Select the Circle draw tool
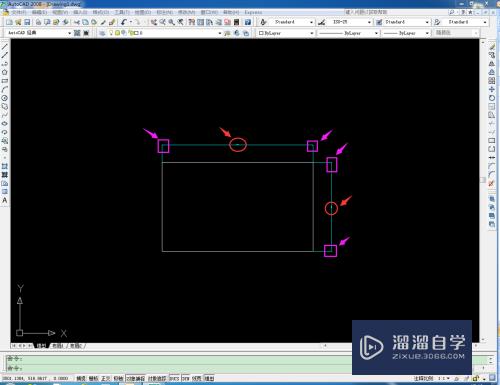This screenshot has width=500, height=385. point(5,98)
